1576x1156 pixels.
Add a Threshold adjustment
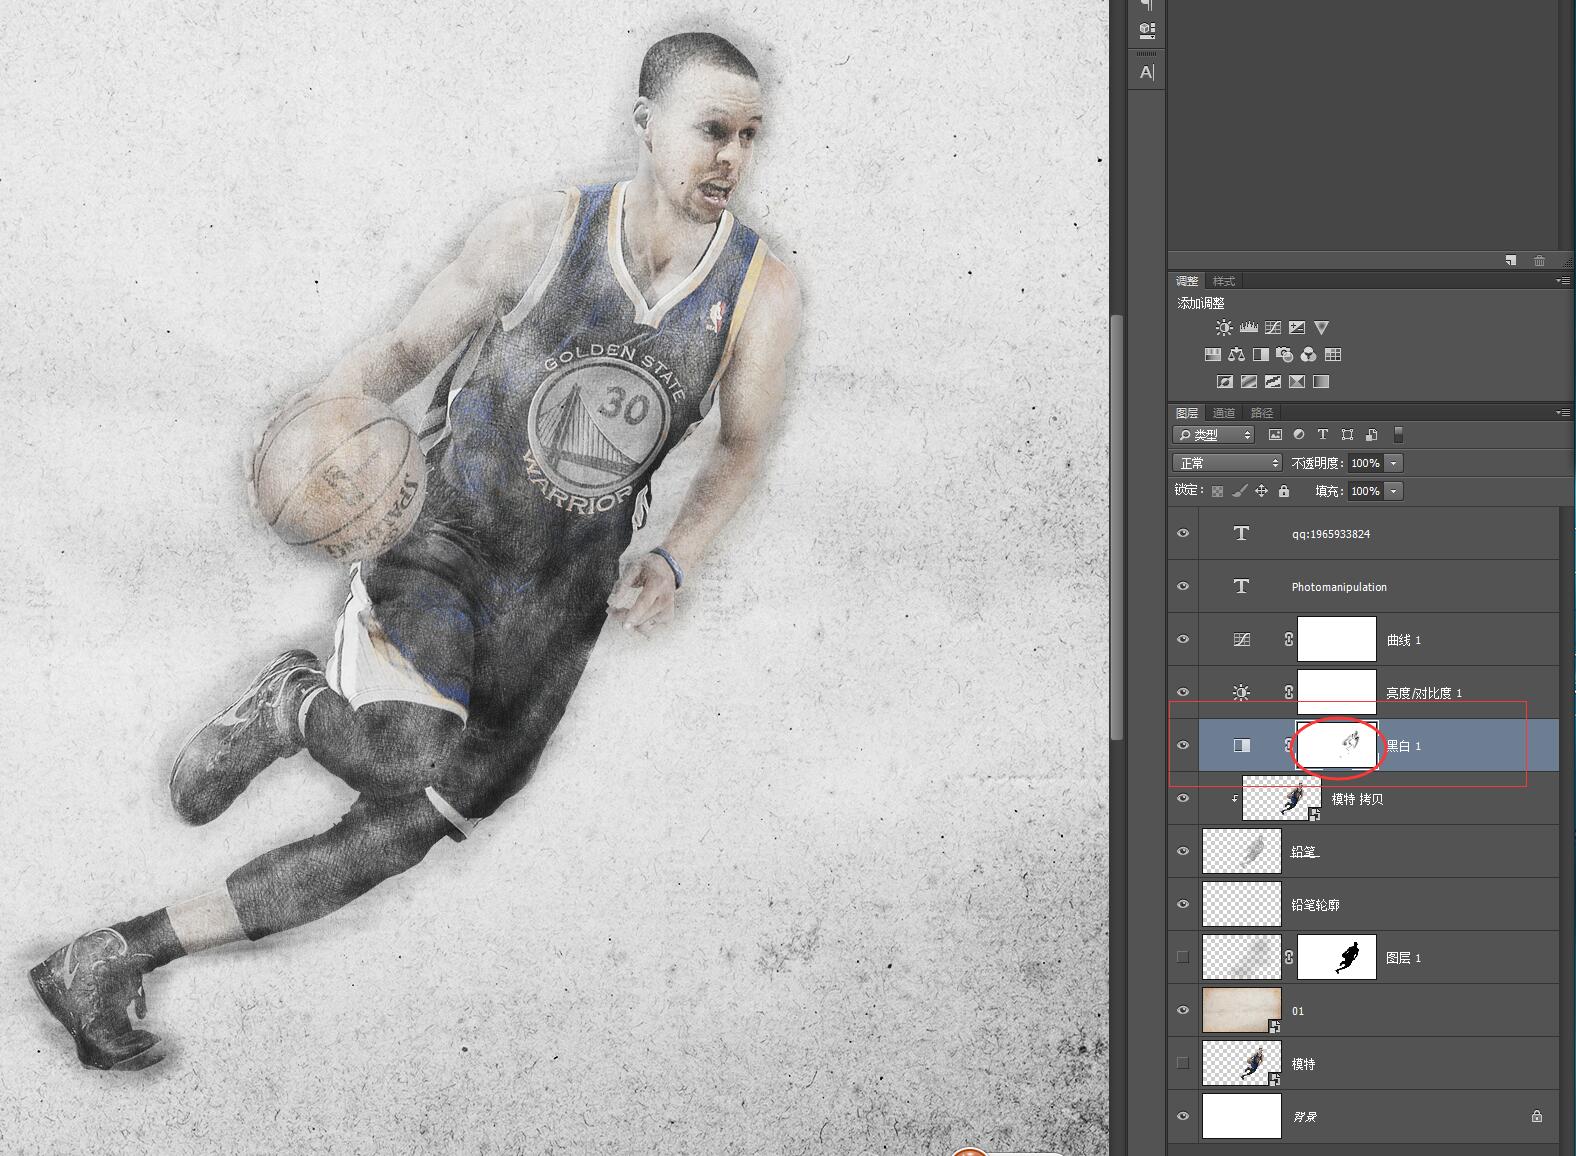(1273, 381)
